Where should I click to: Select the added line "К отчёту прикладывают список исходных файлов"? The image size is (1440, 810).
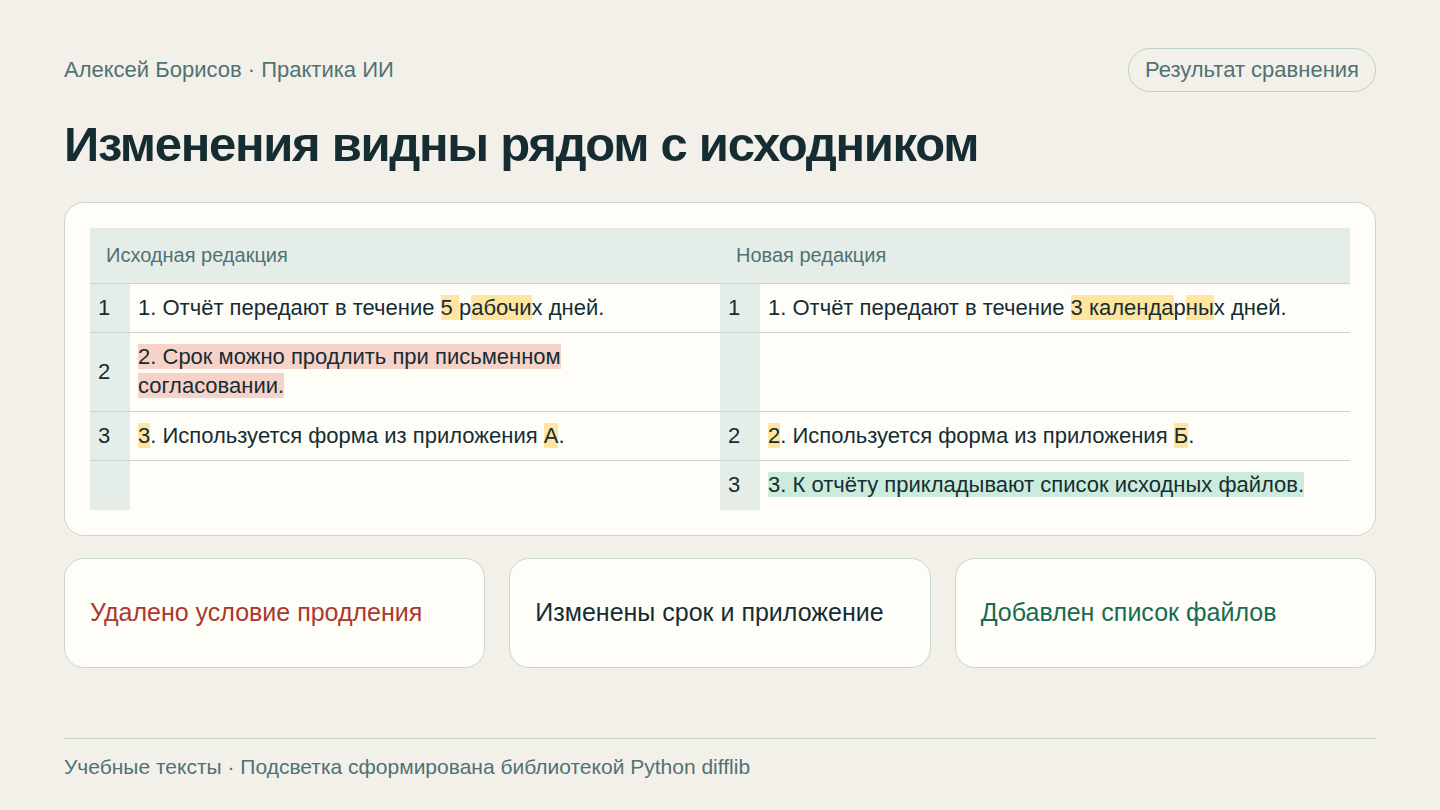tap(1036, 485)
